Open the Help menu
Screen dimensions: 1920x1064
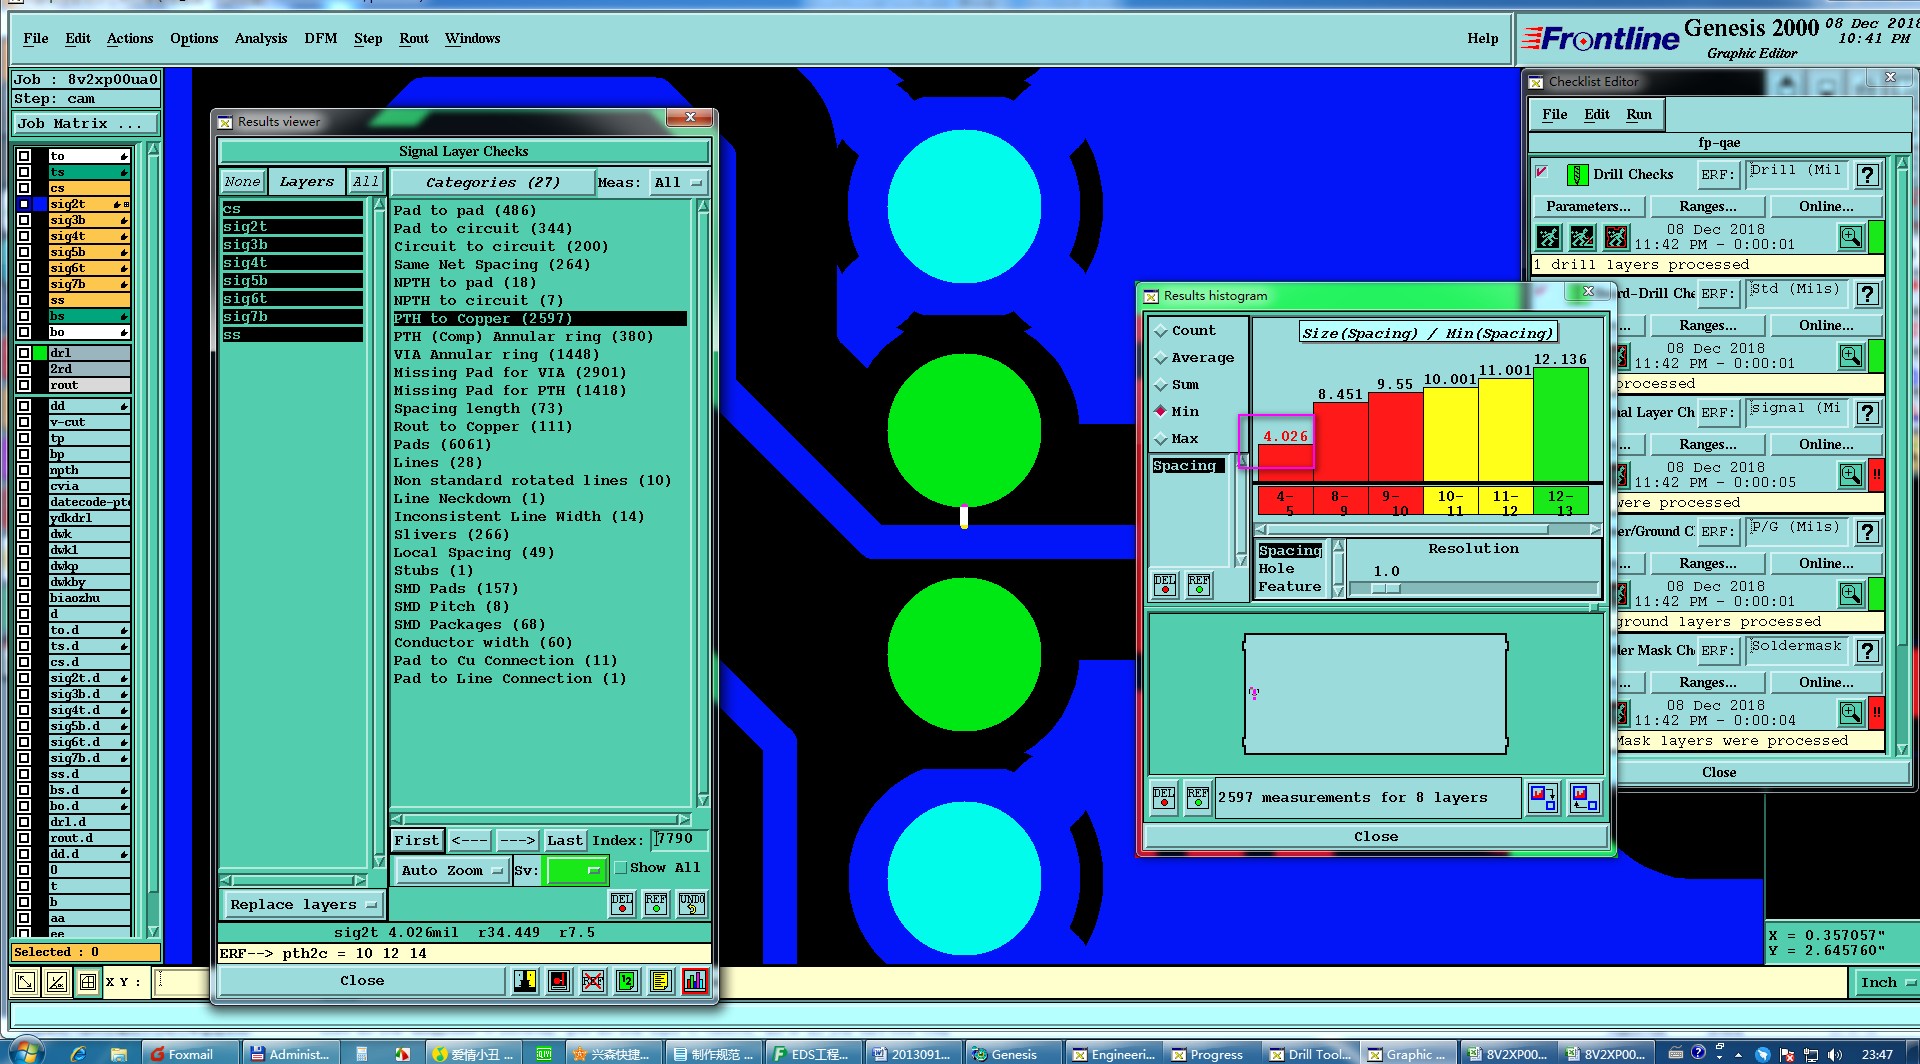(x=1483, y=38)
